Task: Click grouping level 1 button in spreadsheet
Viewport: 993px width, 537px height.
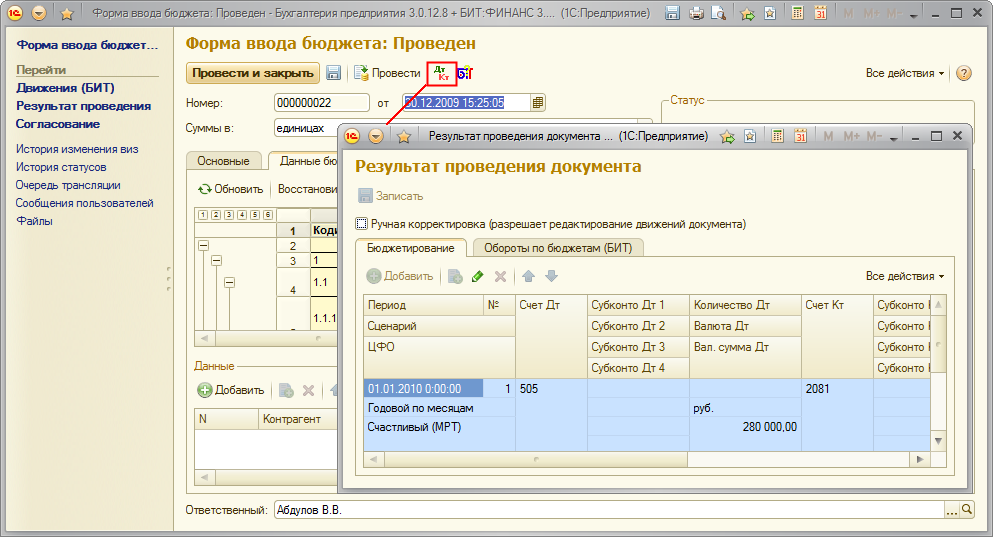Action: click(203, 215)
